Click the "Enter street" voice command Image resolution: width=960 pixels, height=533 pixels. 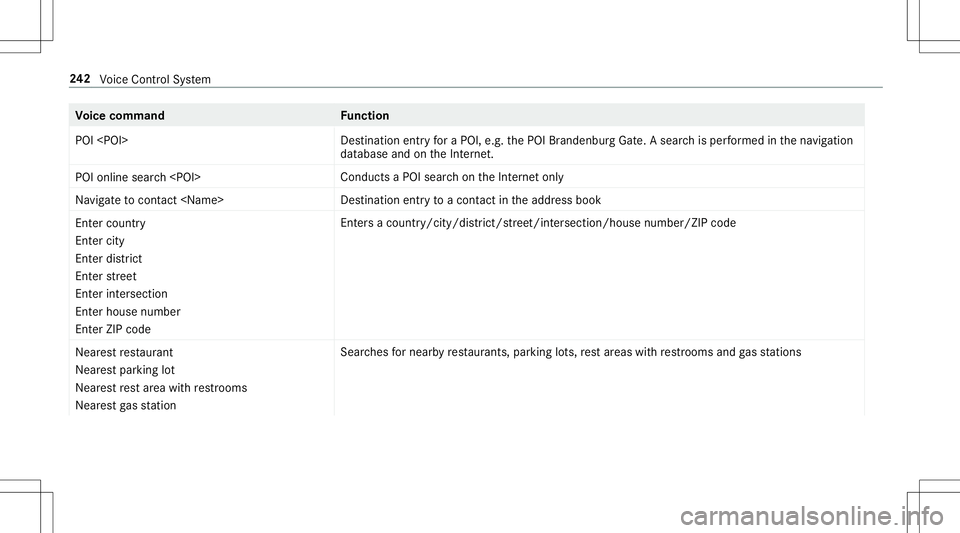pyautogui.click(x=105, y=276)
